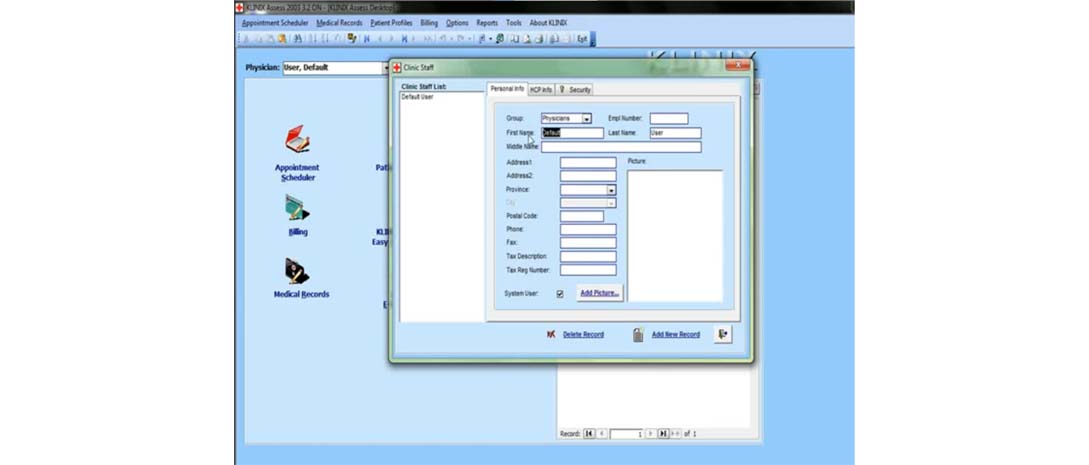1089x465 pixels.
Task: Open the Reports menu
Action: (x=487, y=23)
